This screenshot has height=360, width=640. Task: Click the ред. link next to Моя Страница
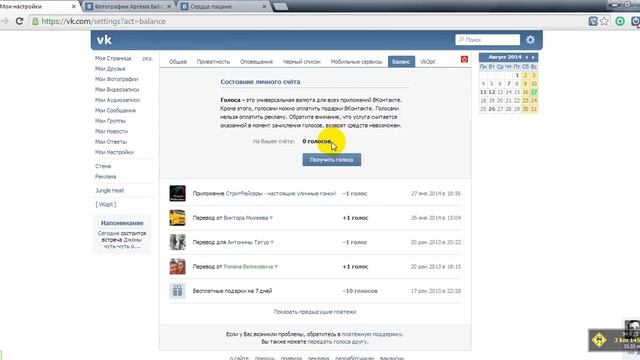click(147, 58)
